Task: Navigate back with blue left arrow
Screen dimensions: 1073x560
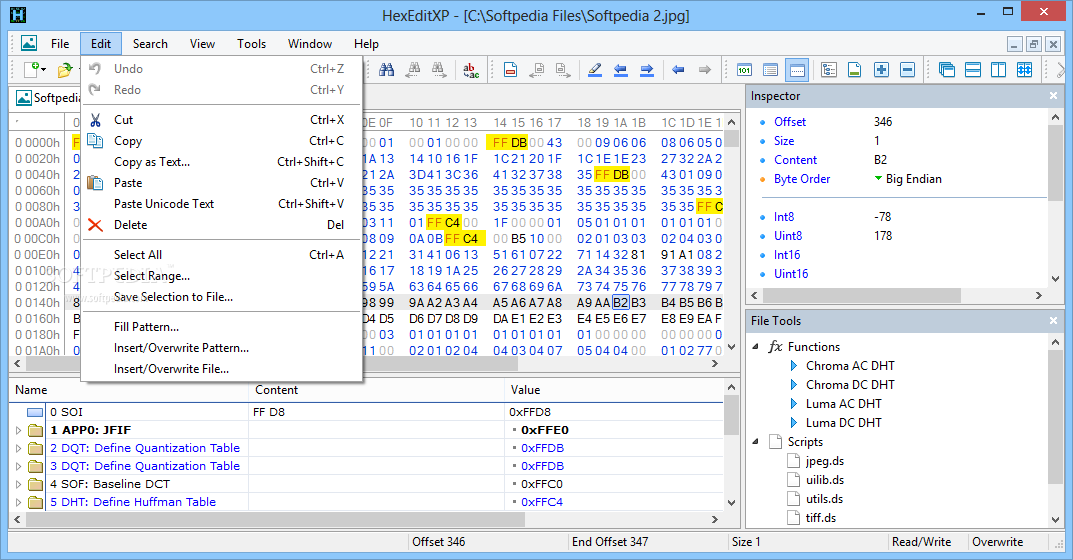Action: pos(678,70)
